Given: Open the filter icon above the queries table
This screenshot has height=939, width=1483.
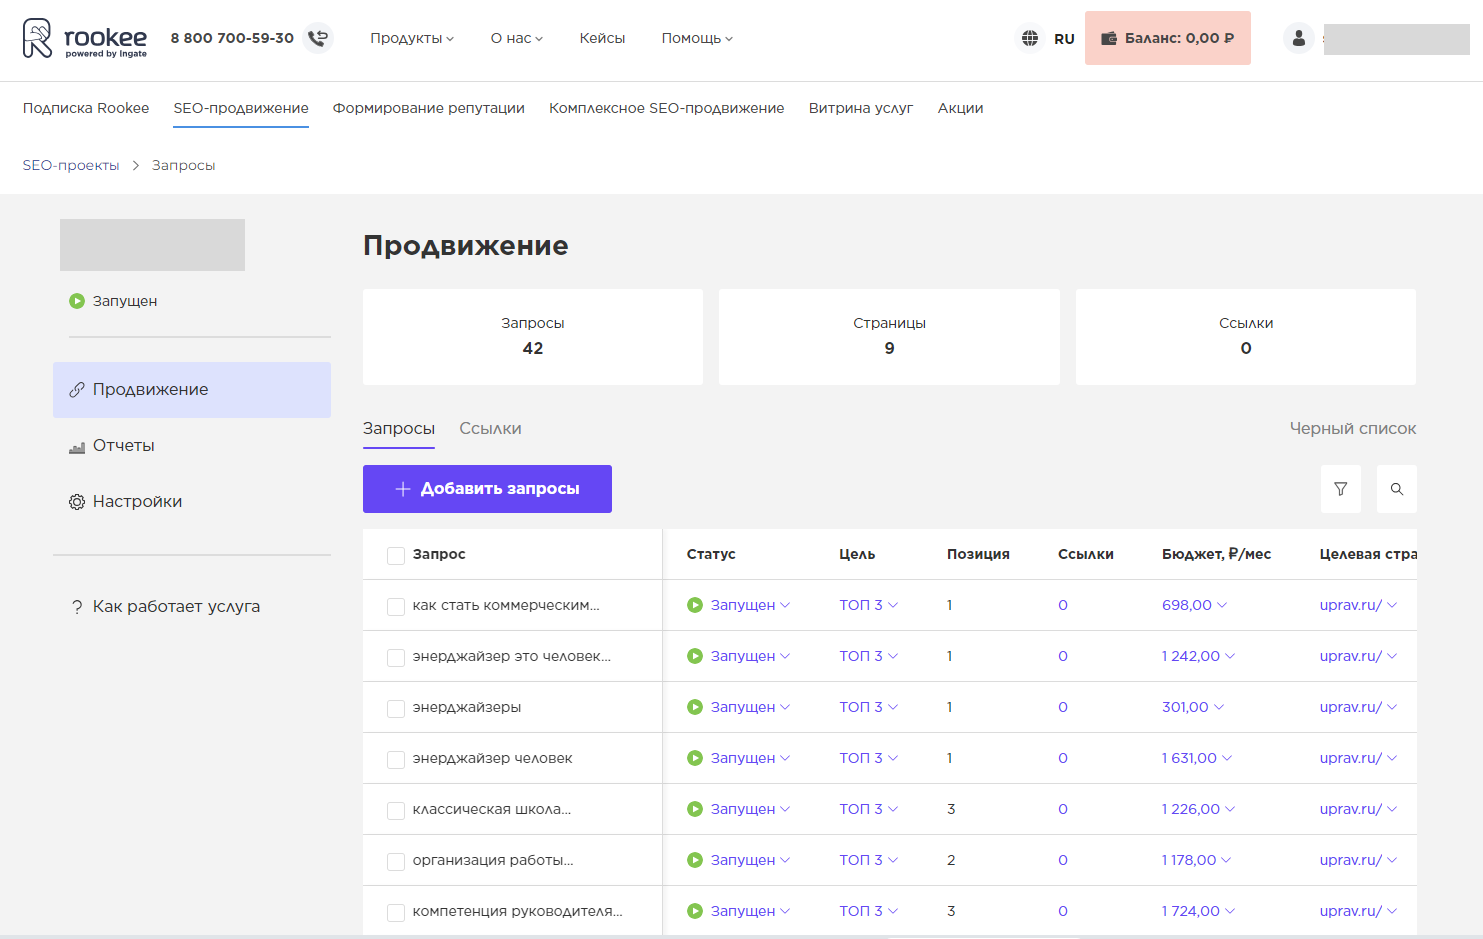Looking at the screenshot, I should (1341, 489).
